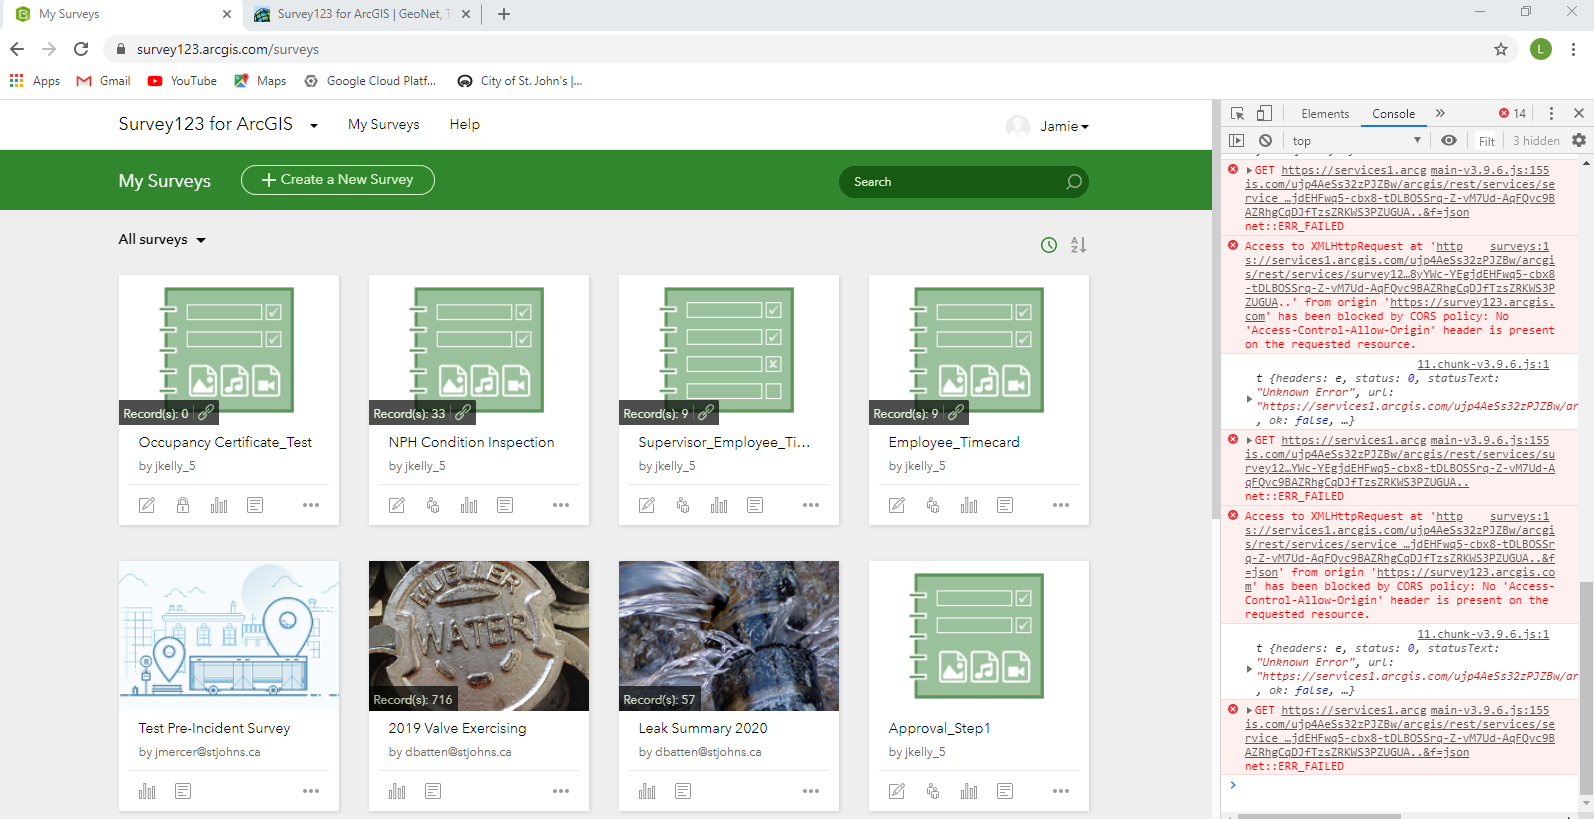Open the Gmail bookmark
The image size is (1594, 819).
(x=104, y=81)
